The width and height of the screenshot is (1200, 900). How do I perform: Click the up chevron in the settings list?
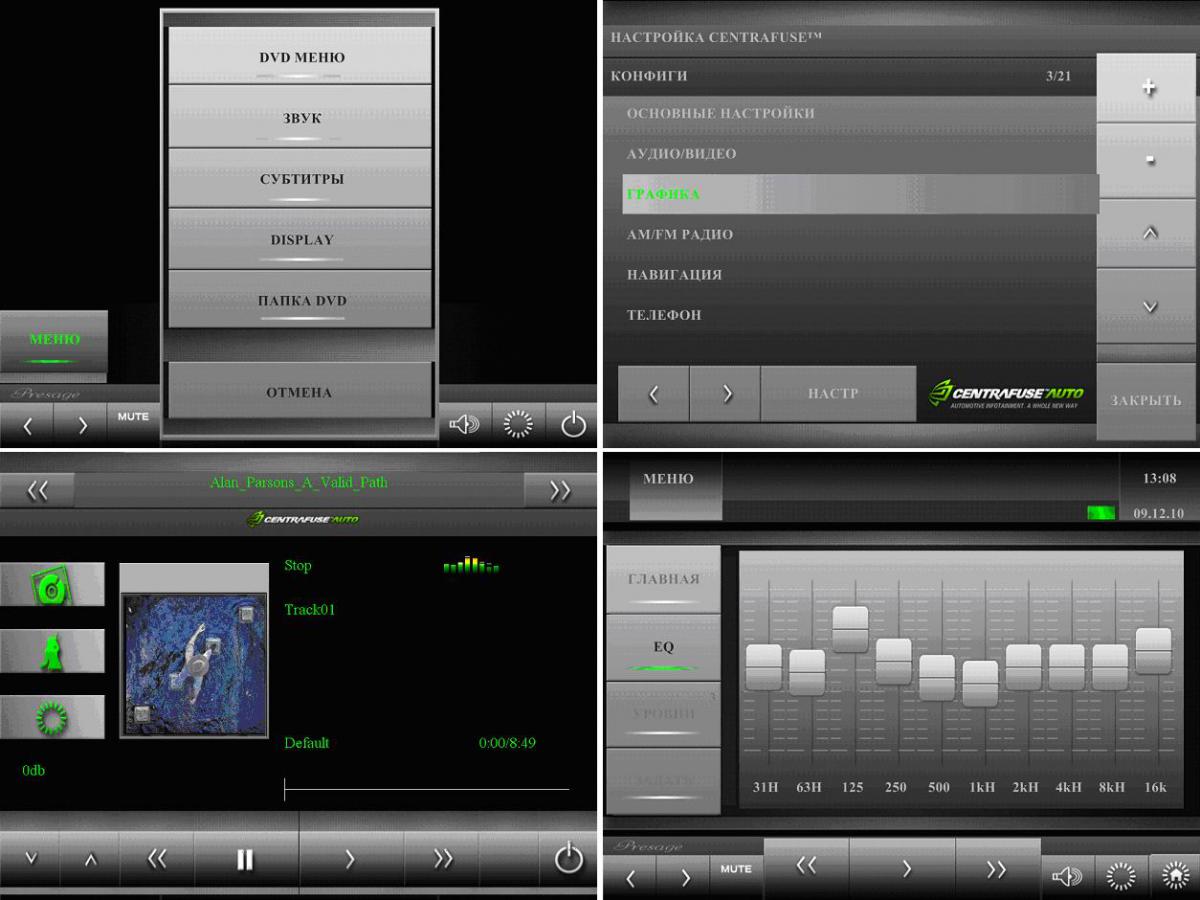point(1148,233)
